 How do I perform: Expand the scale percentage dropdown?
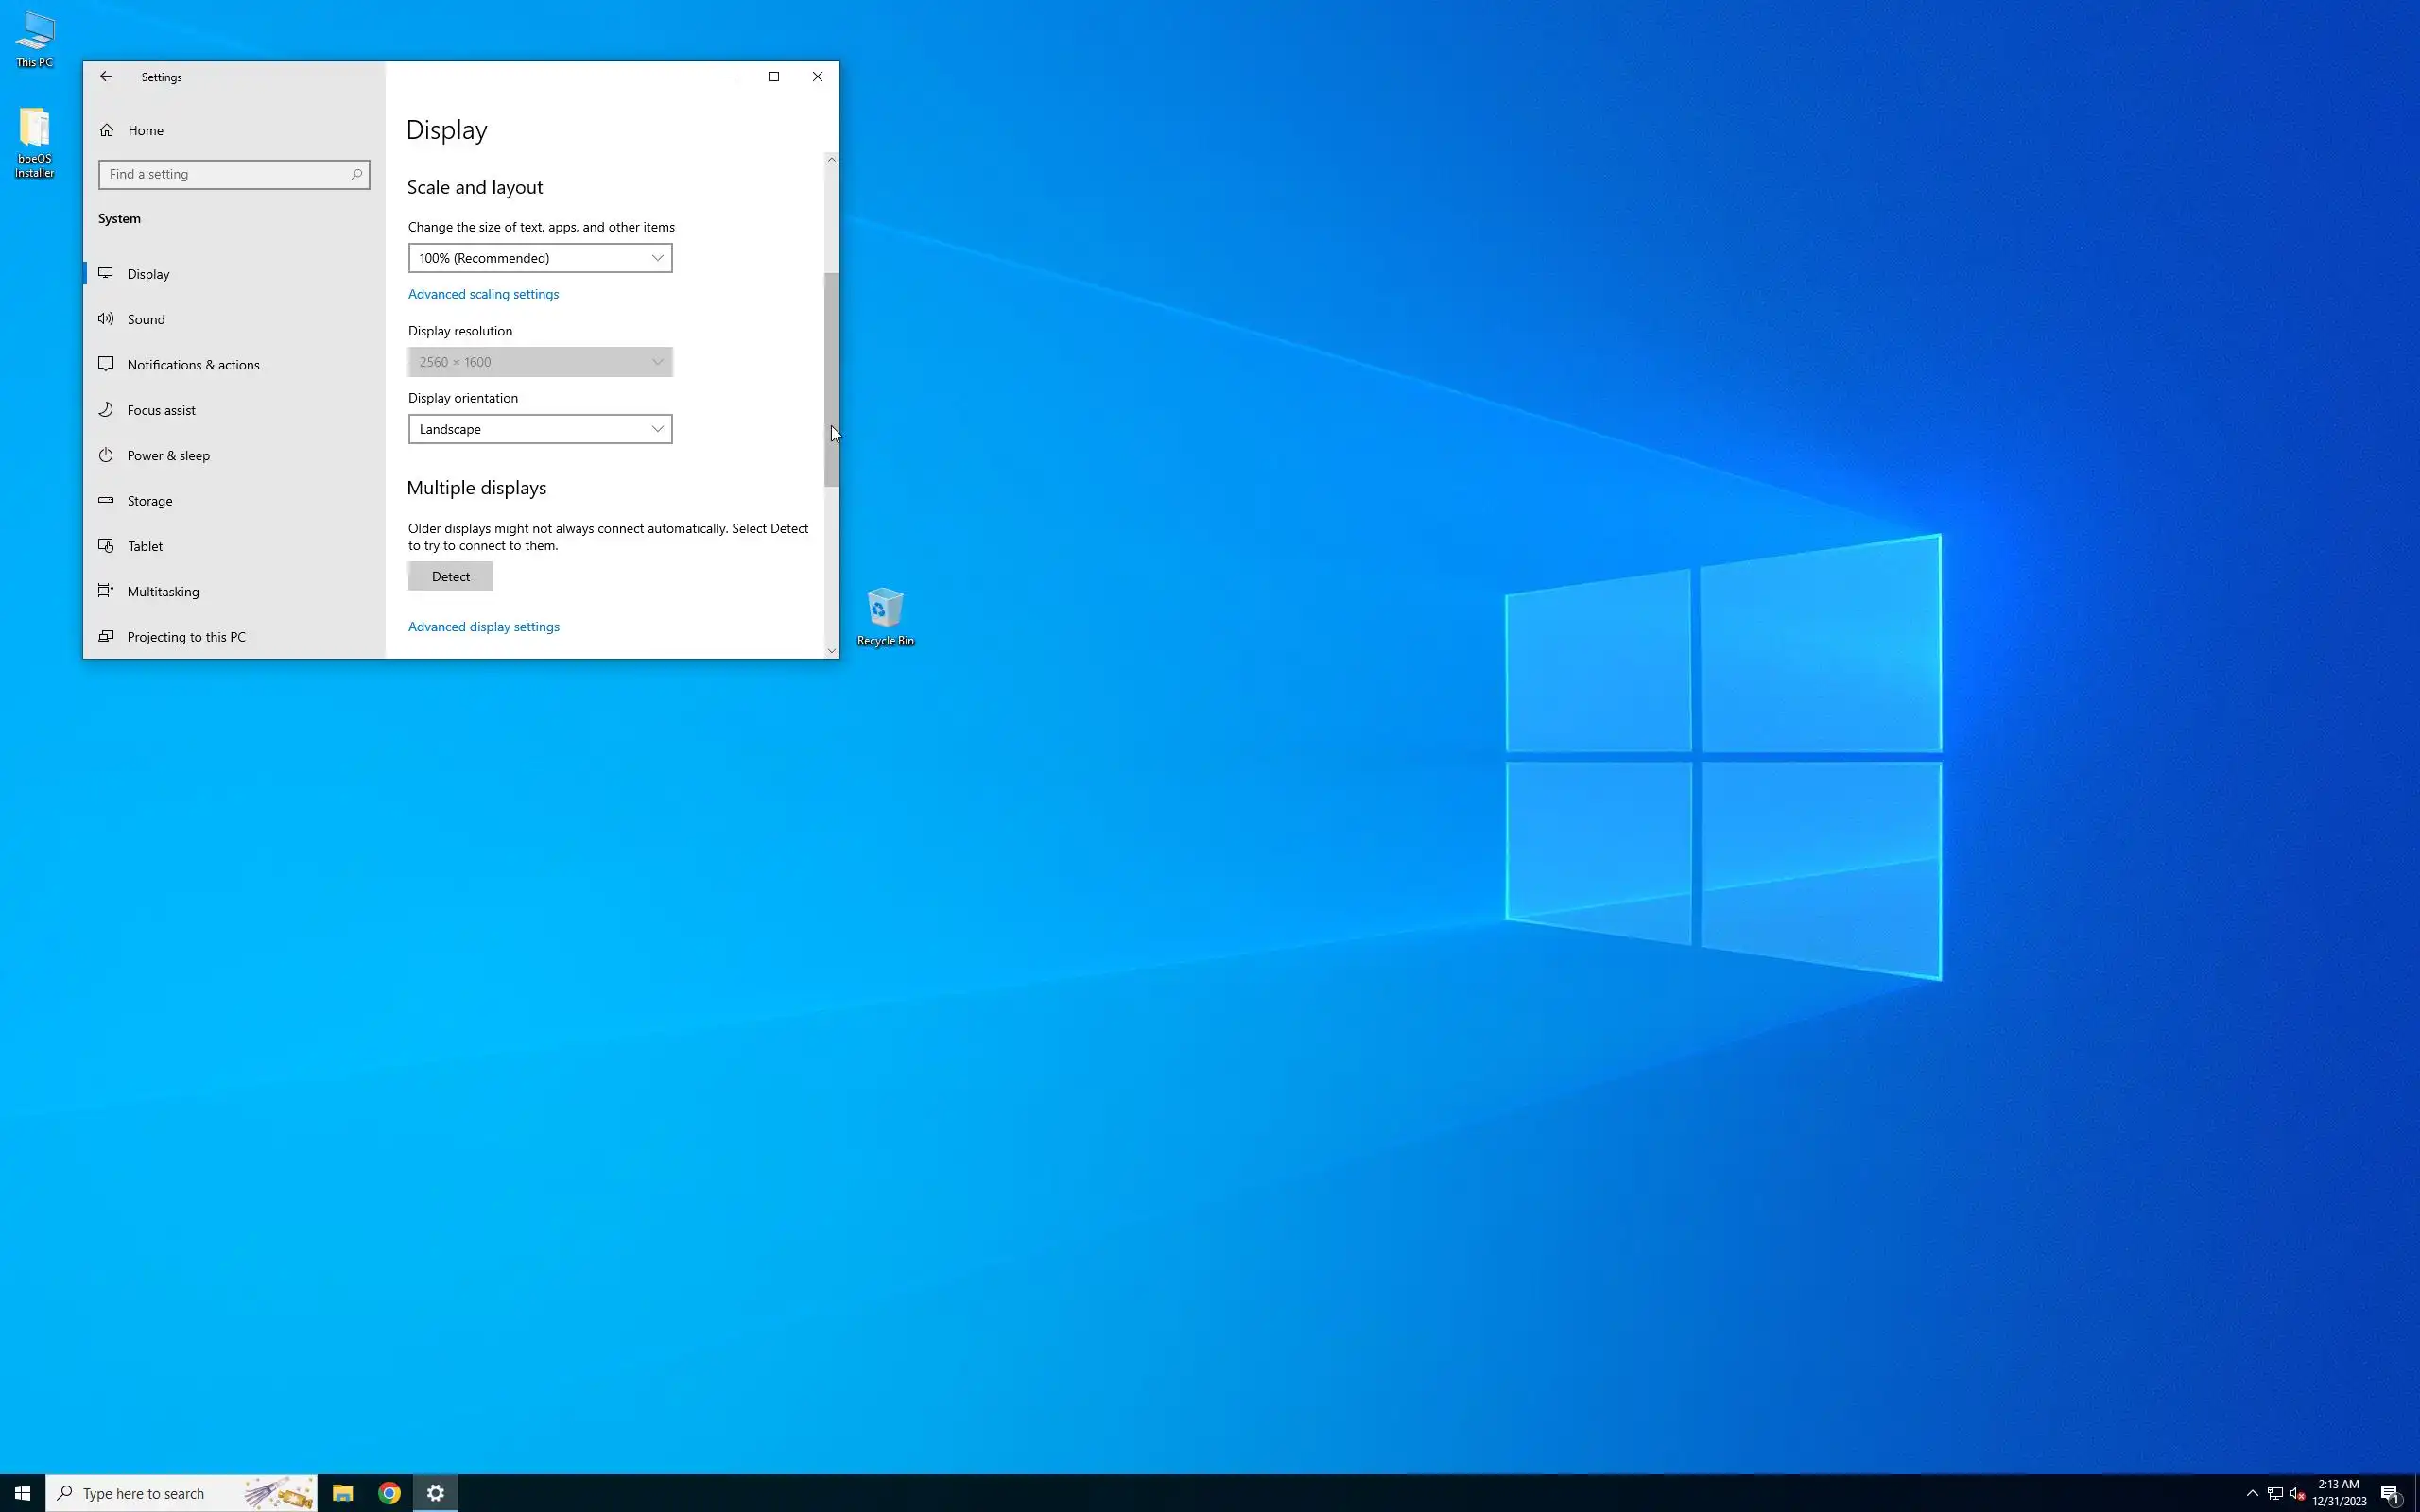pos(540,258)
